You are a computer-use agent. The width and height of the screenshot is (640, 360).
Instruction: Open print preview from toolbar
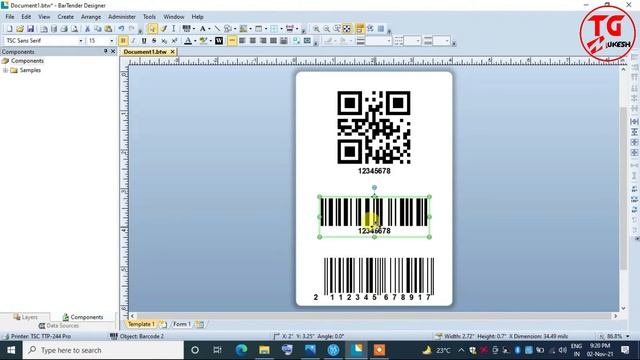coord(74,29)
